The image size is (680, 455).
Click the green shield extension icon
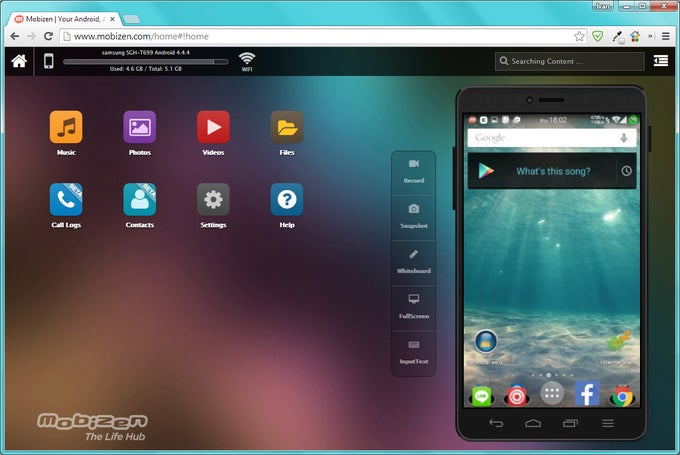pyautogui.click(x=598, y=36)
